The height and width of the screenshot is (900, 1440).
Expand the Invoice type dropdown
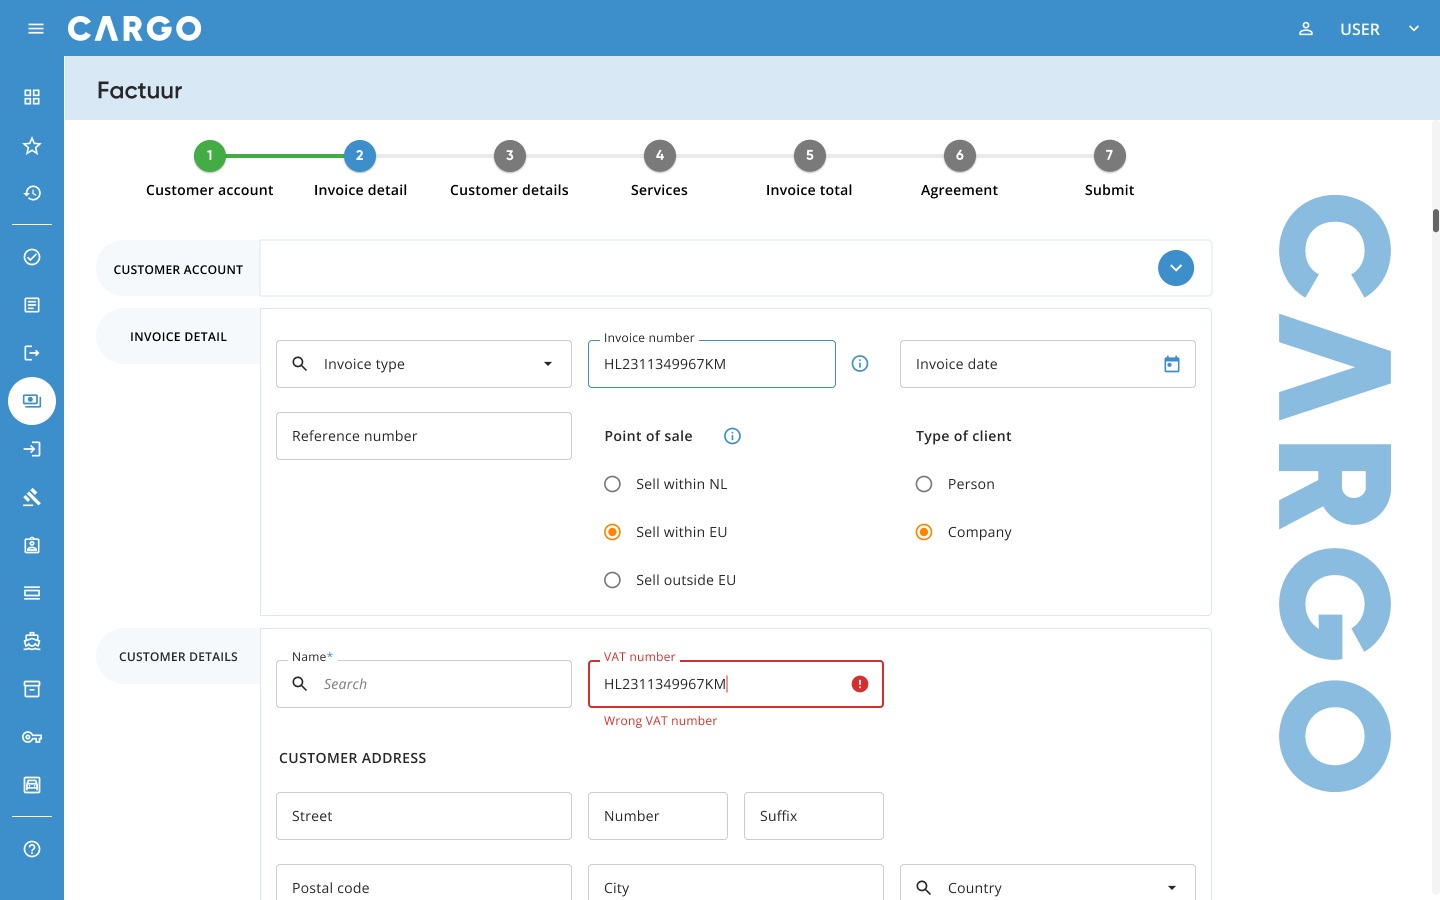pos(547,364)
